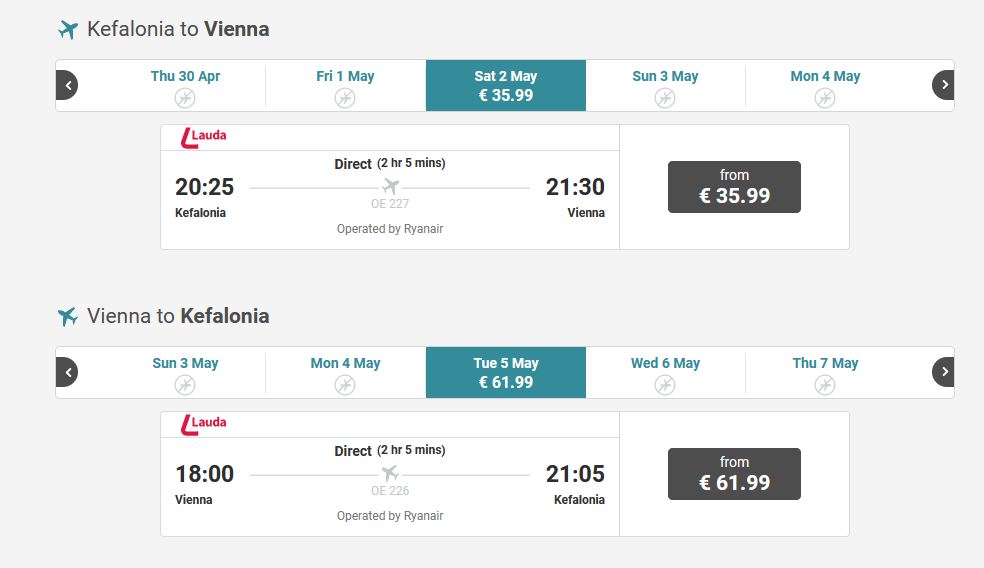Click the previous dates arrow for Kefalonia to Vienna
This screenshot has height=568, width=984.
pyautogui.click(x=67, y=85)
